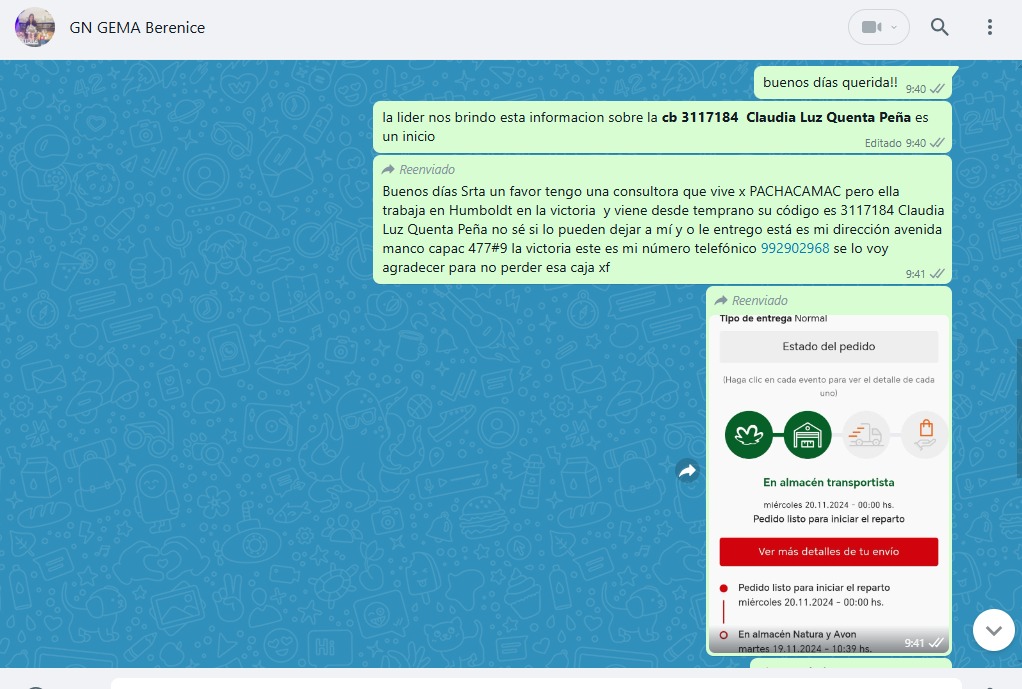Click the contact name GN GEMA Berenice
The image size is (1022, 689).
click(137, 28)
